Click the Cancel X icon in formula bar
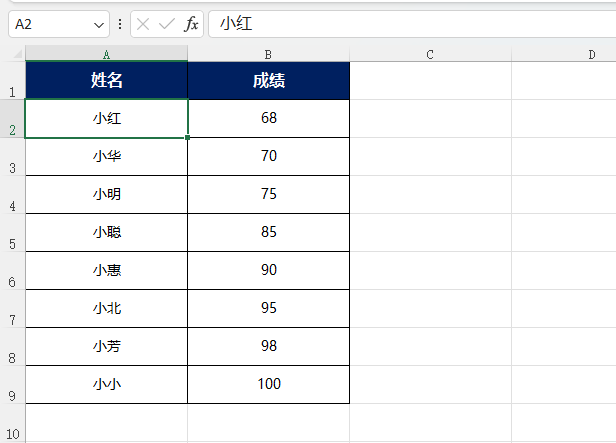The image size is (616, 443). 143,24
